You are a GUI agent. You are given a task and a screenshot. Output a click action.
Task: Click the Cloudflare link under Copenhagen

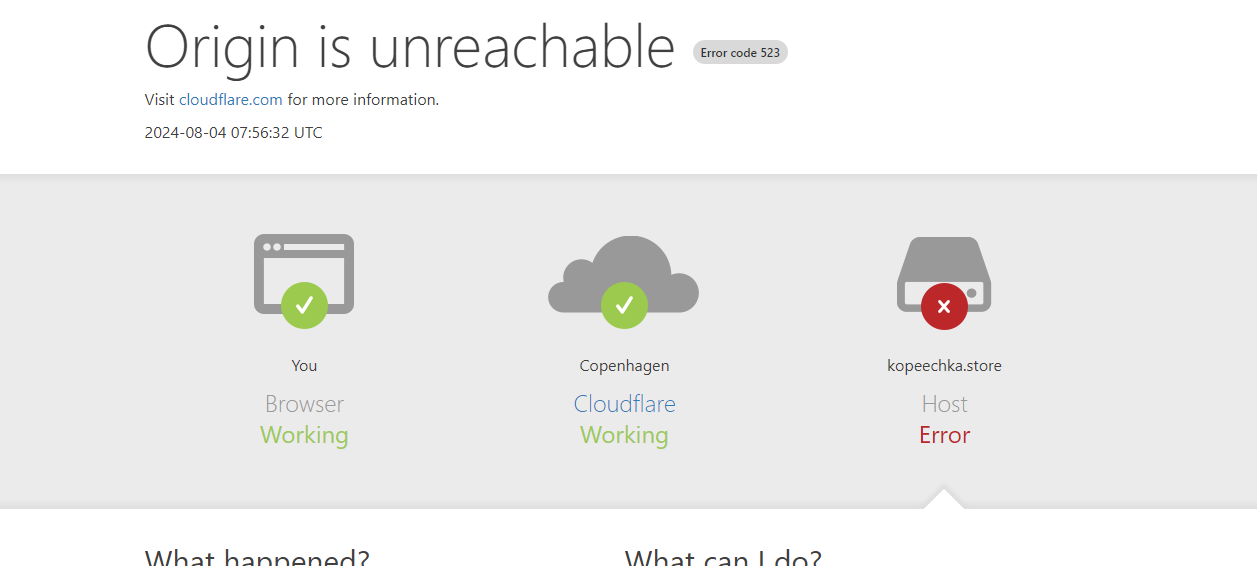click(x=624, y=404)
